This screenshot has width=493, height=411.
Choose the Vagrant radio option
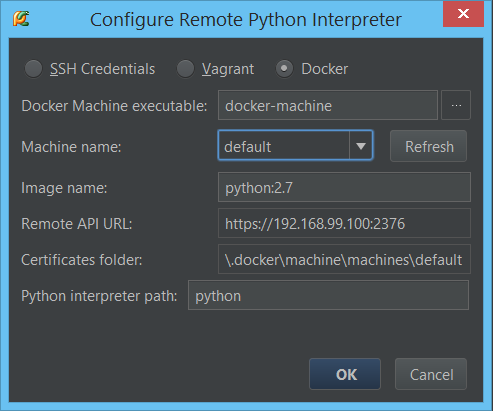185,69
